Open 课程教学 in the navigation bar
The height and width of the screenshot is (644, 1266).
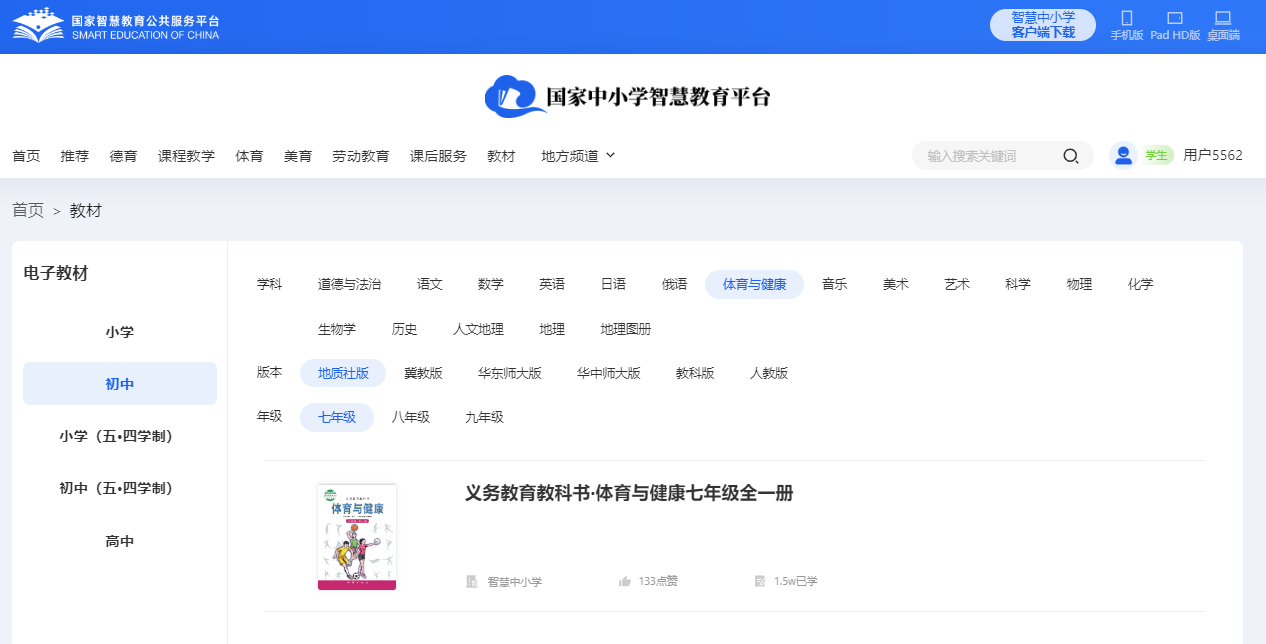(x=186, y=156)
